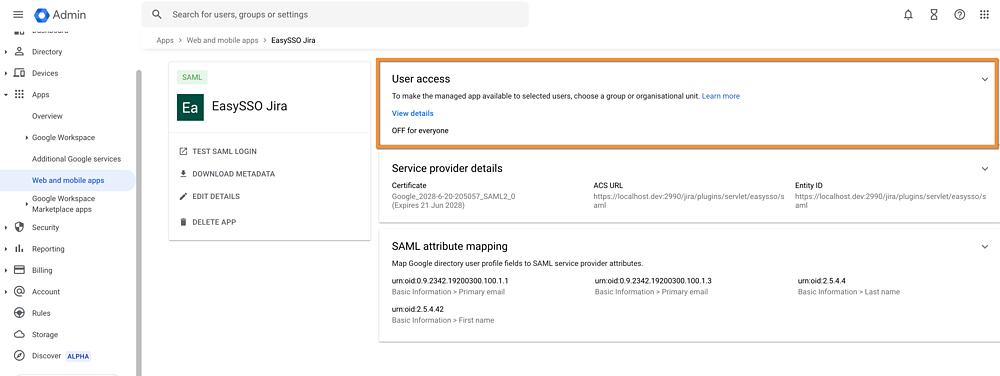Viewport: 1000px width, 376px height.
Task: Open Additional Google services menu item
Action: [x=76, y=159]
